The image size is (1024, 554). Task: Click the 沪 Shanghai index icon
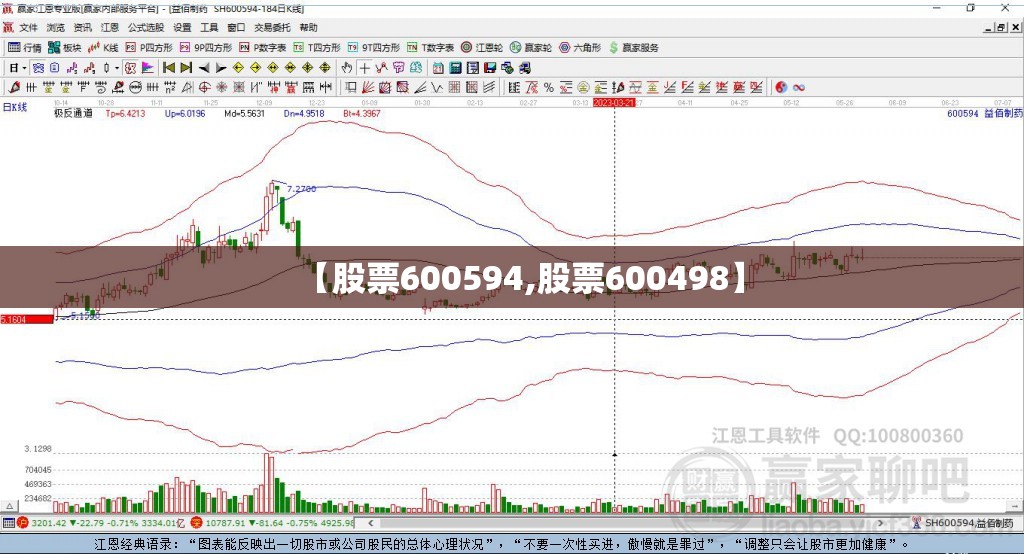click(23, 523)
